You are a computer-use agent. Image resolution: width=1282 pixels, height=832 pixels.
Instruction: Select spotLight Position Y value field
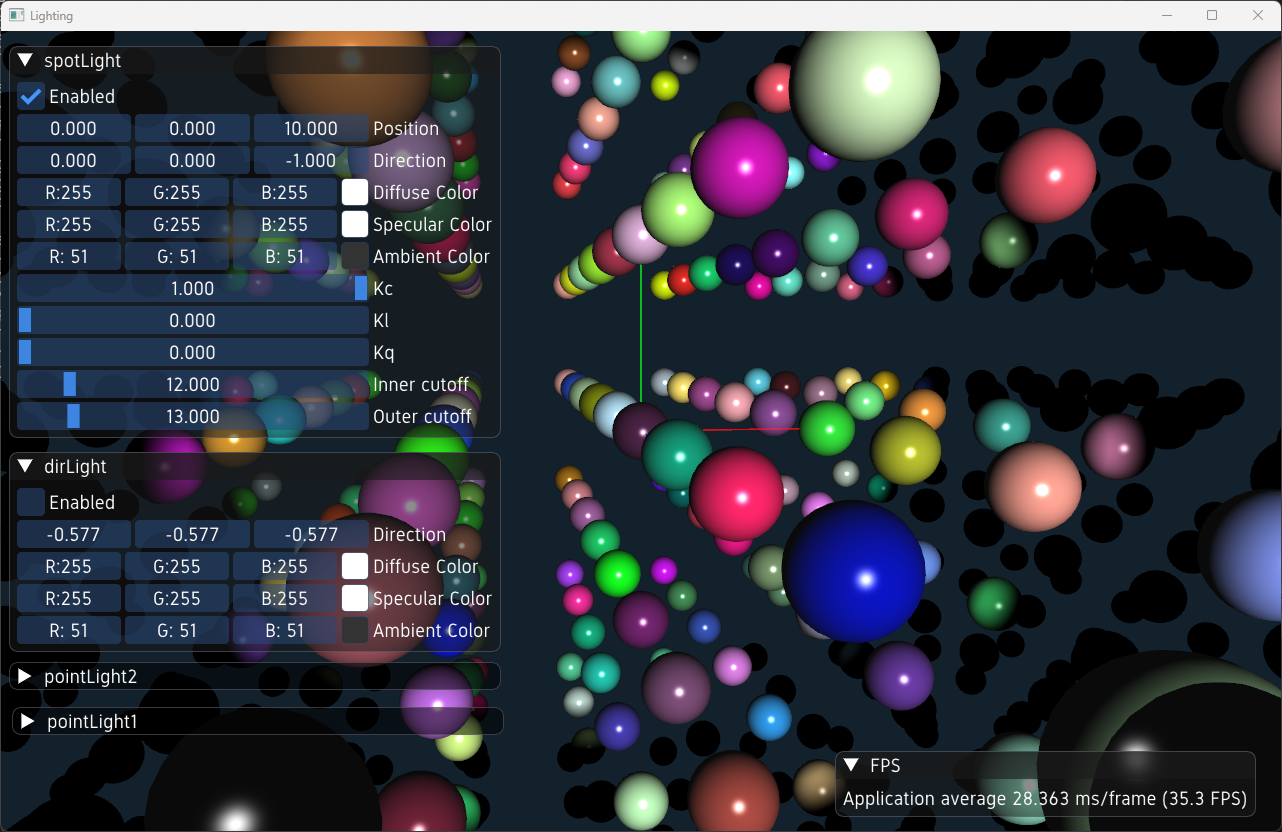coord(192,129)
